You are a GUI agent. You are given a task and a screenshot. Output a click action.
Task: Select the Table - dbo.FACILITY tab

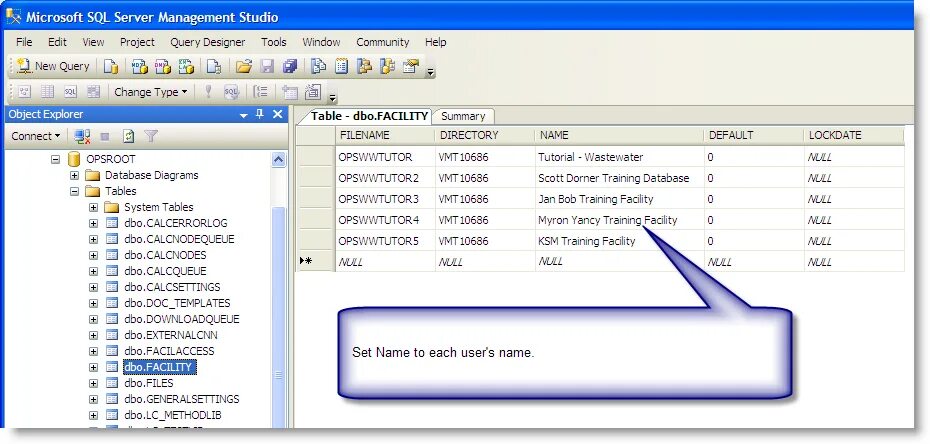coord(369,116)
